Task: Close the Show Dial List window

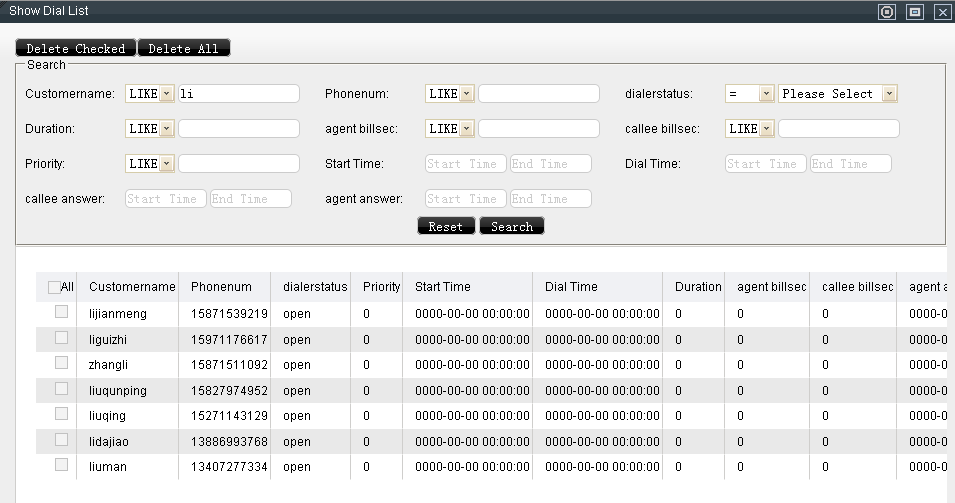Action: pyautogui.click(x=942, y=12)
